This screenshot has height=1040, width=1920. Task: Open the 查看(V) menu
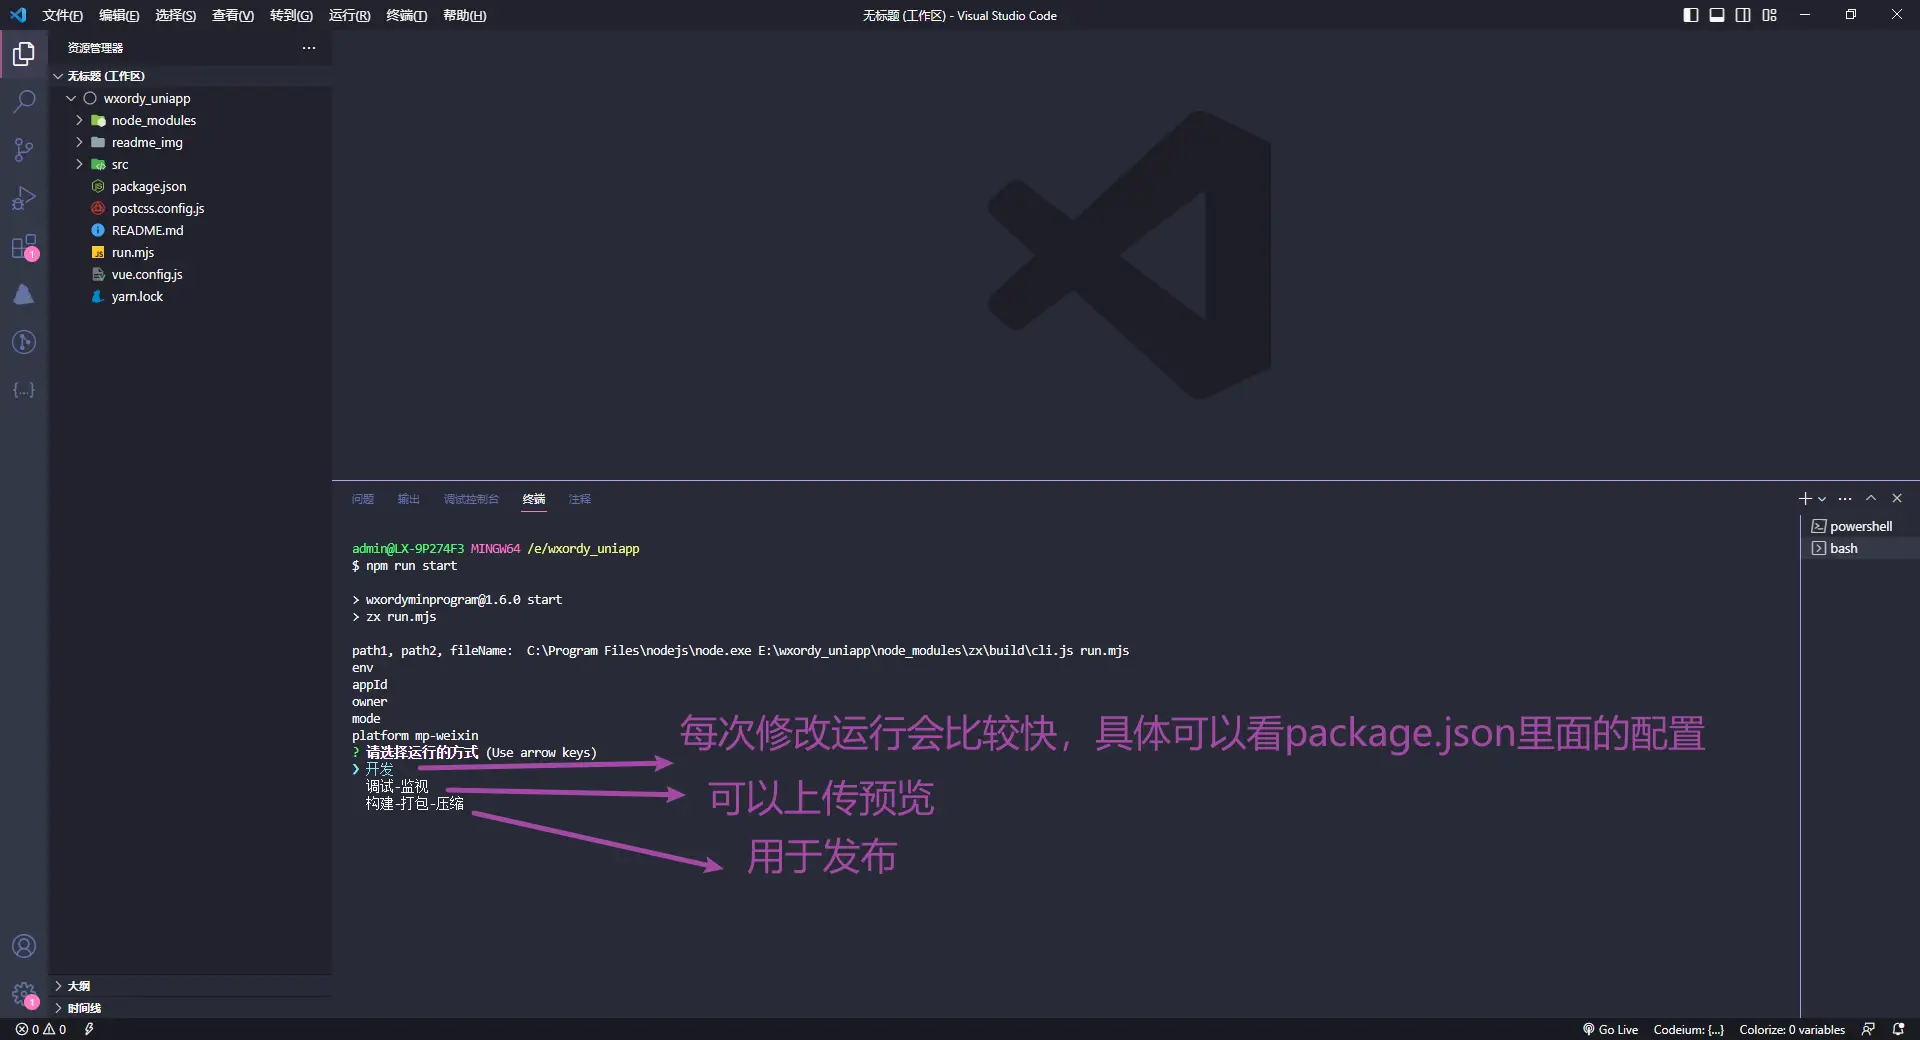(232, 15)
